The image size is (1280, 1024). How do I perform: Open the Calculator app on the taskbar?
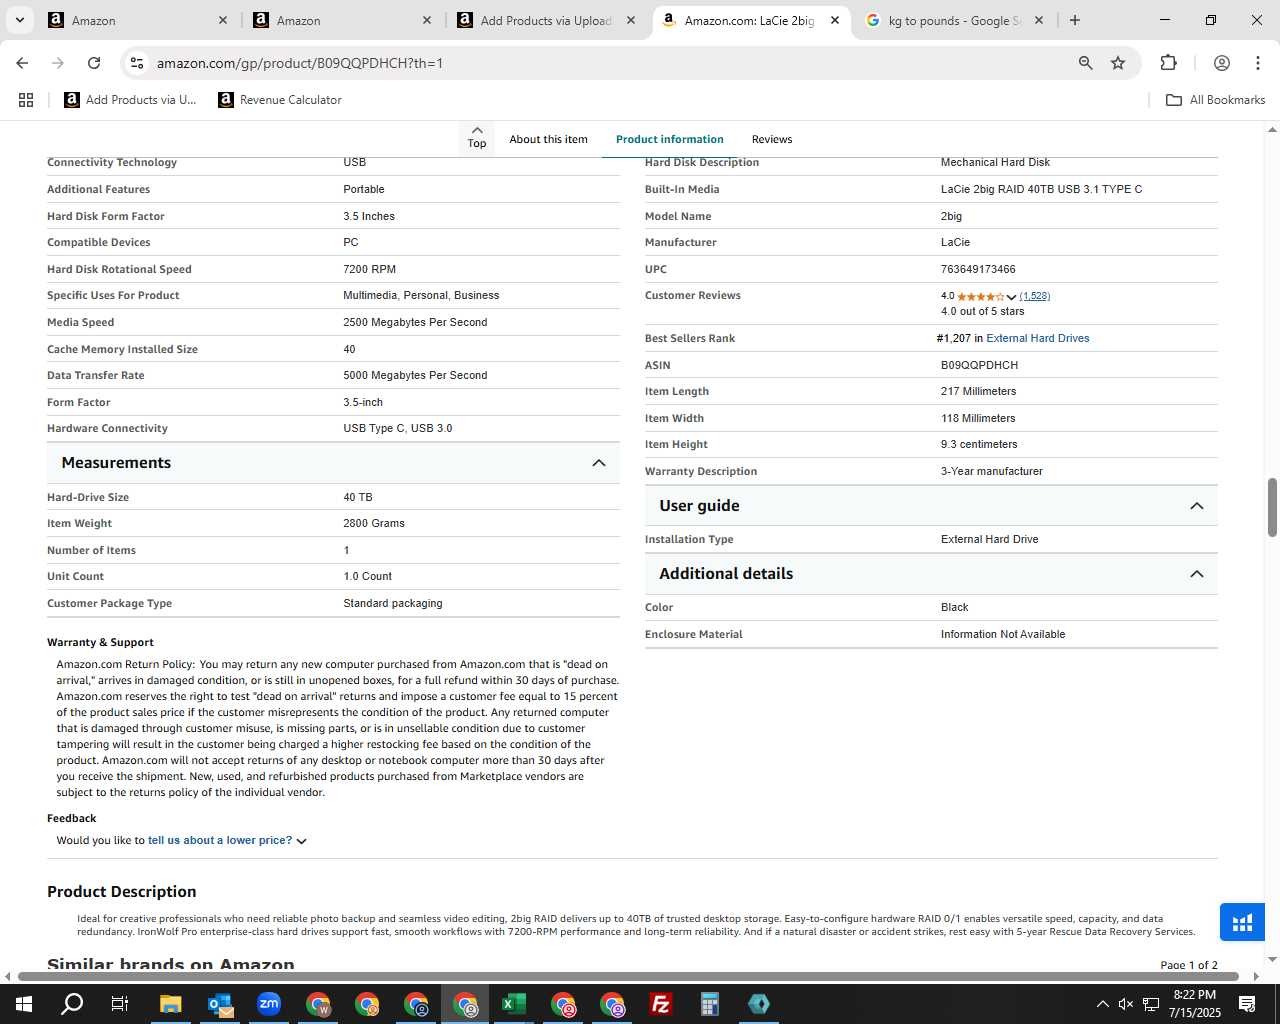[710, 1004]
